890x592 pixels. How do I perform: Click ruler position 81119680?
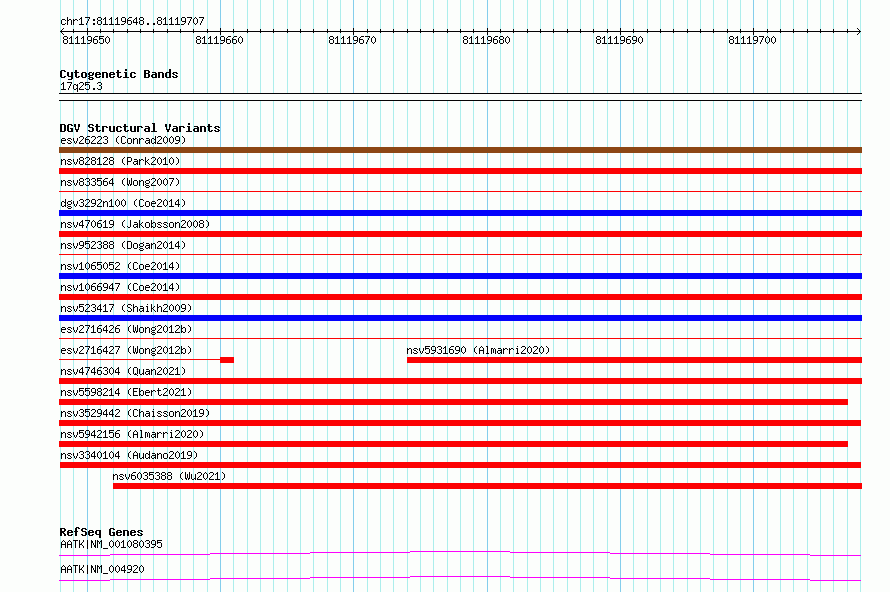pyautogui.click(x=486, y=40)
